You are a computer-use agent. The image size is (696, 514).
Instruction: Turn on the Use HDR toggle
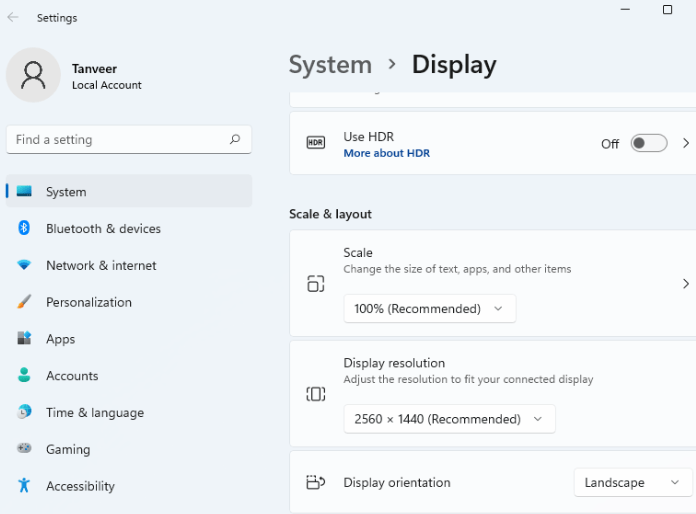click(x=648, y=144)
